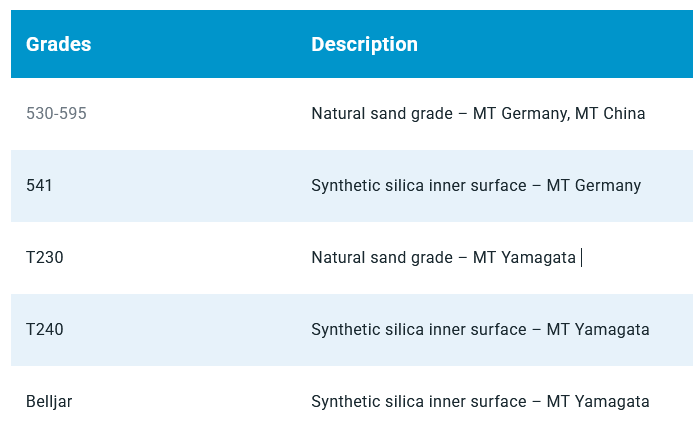Click the Grades column header

click(58, 44)
